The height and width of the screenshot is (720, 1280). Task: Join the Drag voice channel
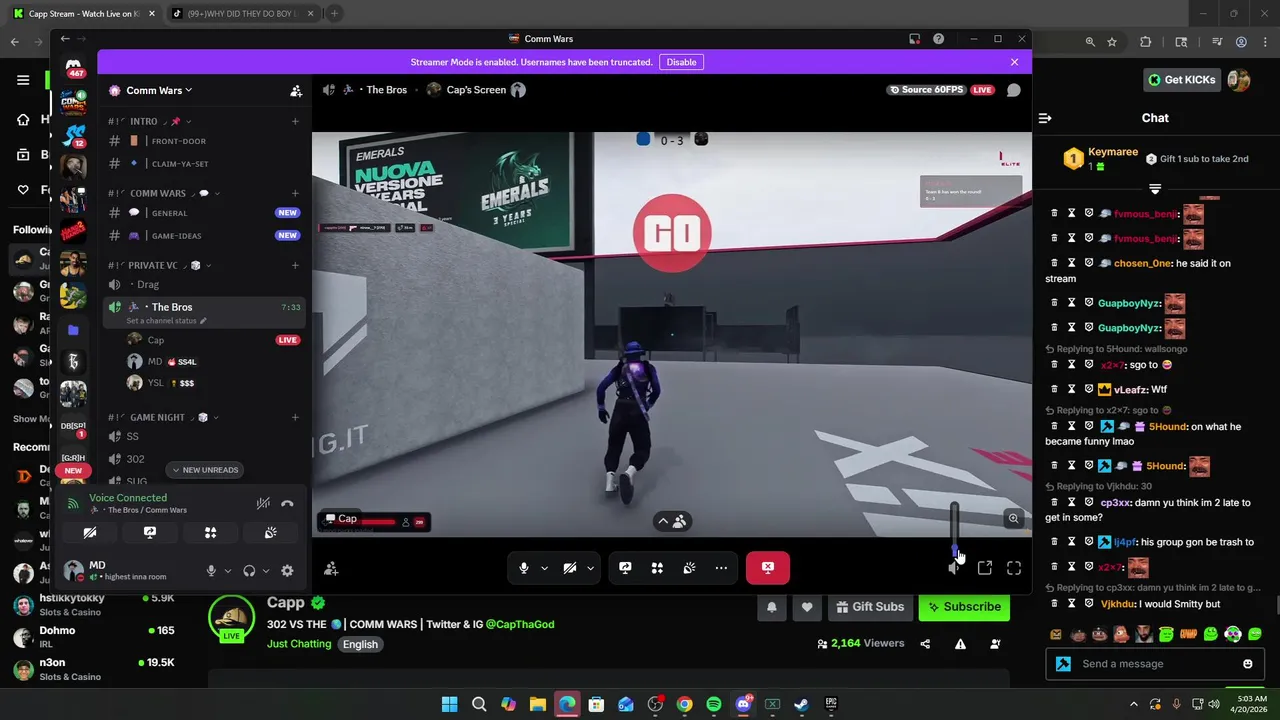tap(205, 284)
